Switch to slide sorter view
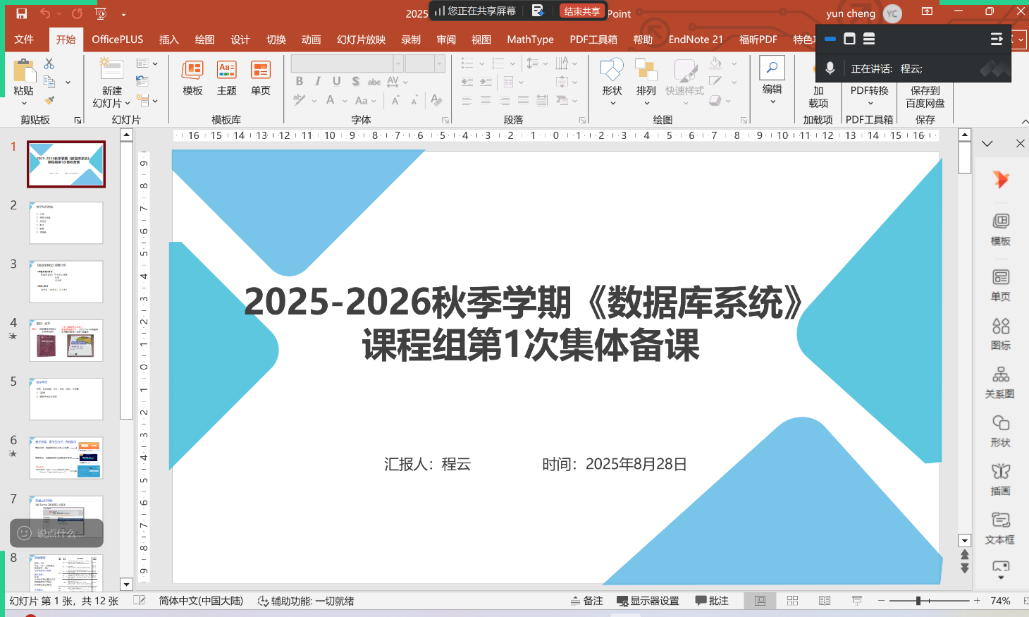 coord(792,601)
